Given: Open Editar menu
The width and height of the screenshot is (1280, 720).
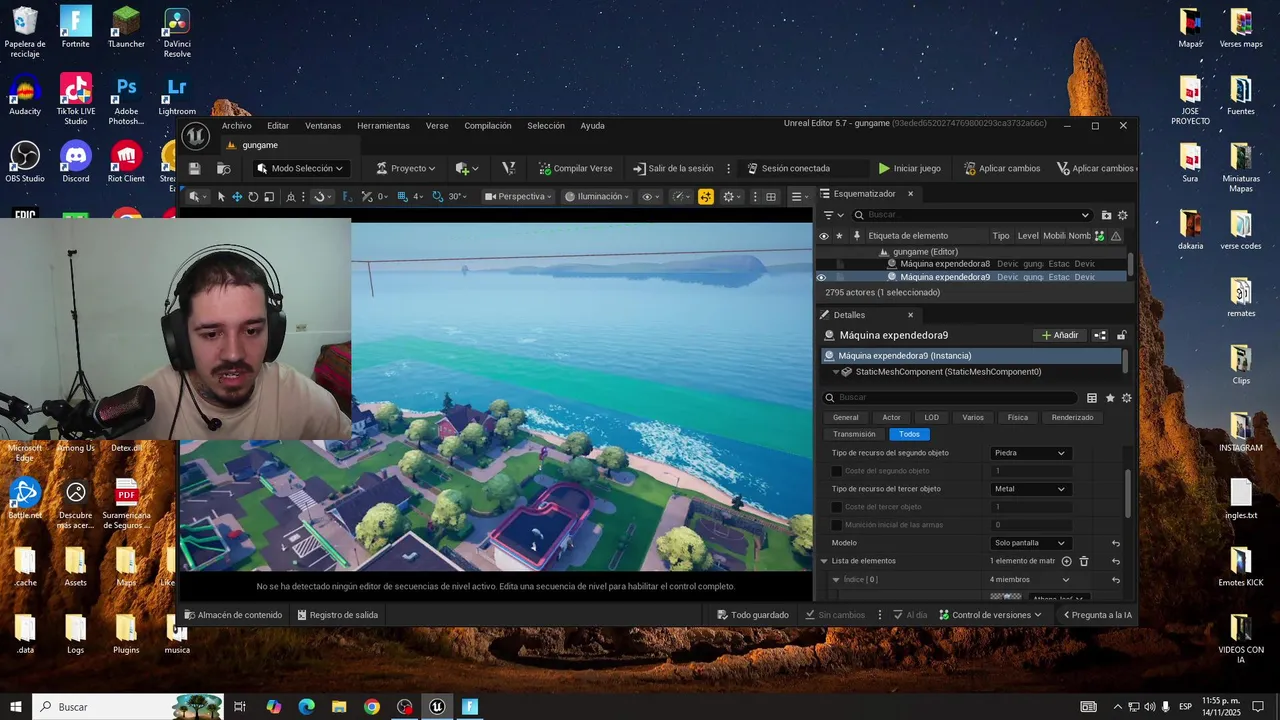Looking at the screenshot, I should (278, 126).
